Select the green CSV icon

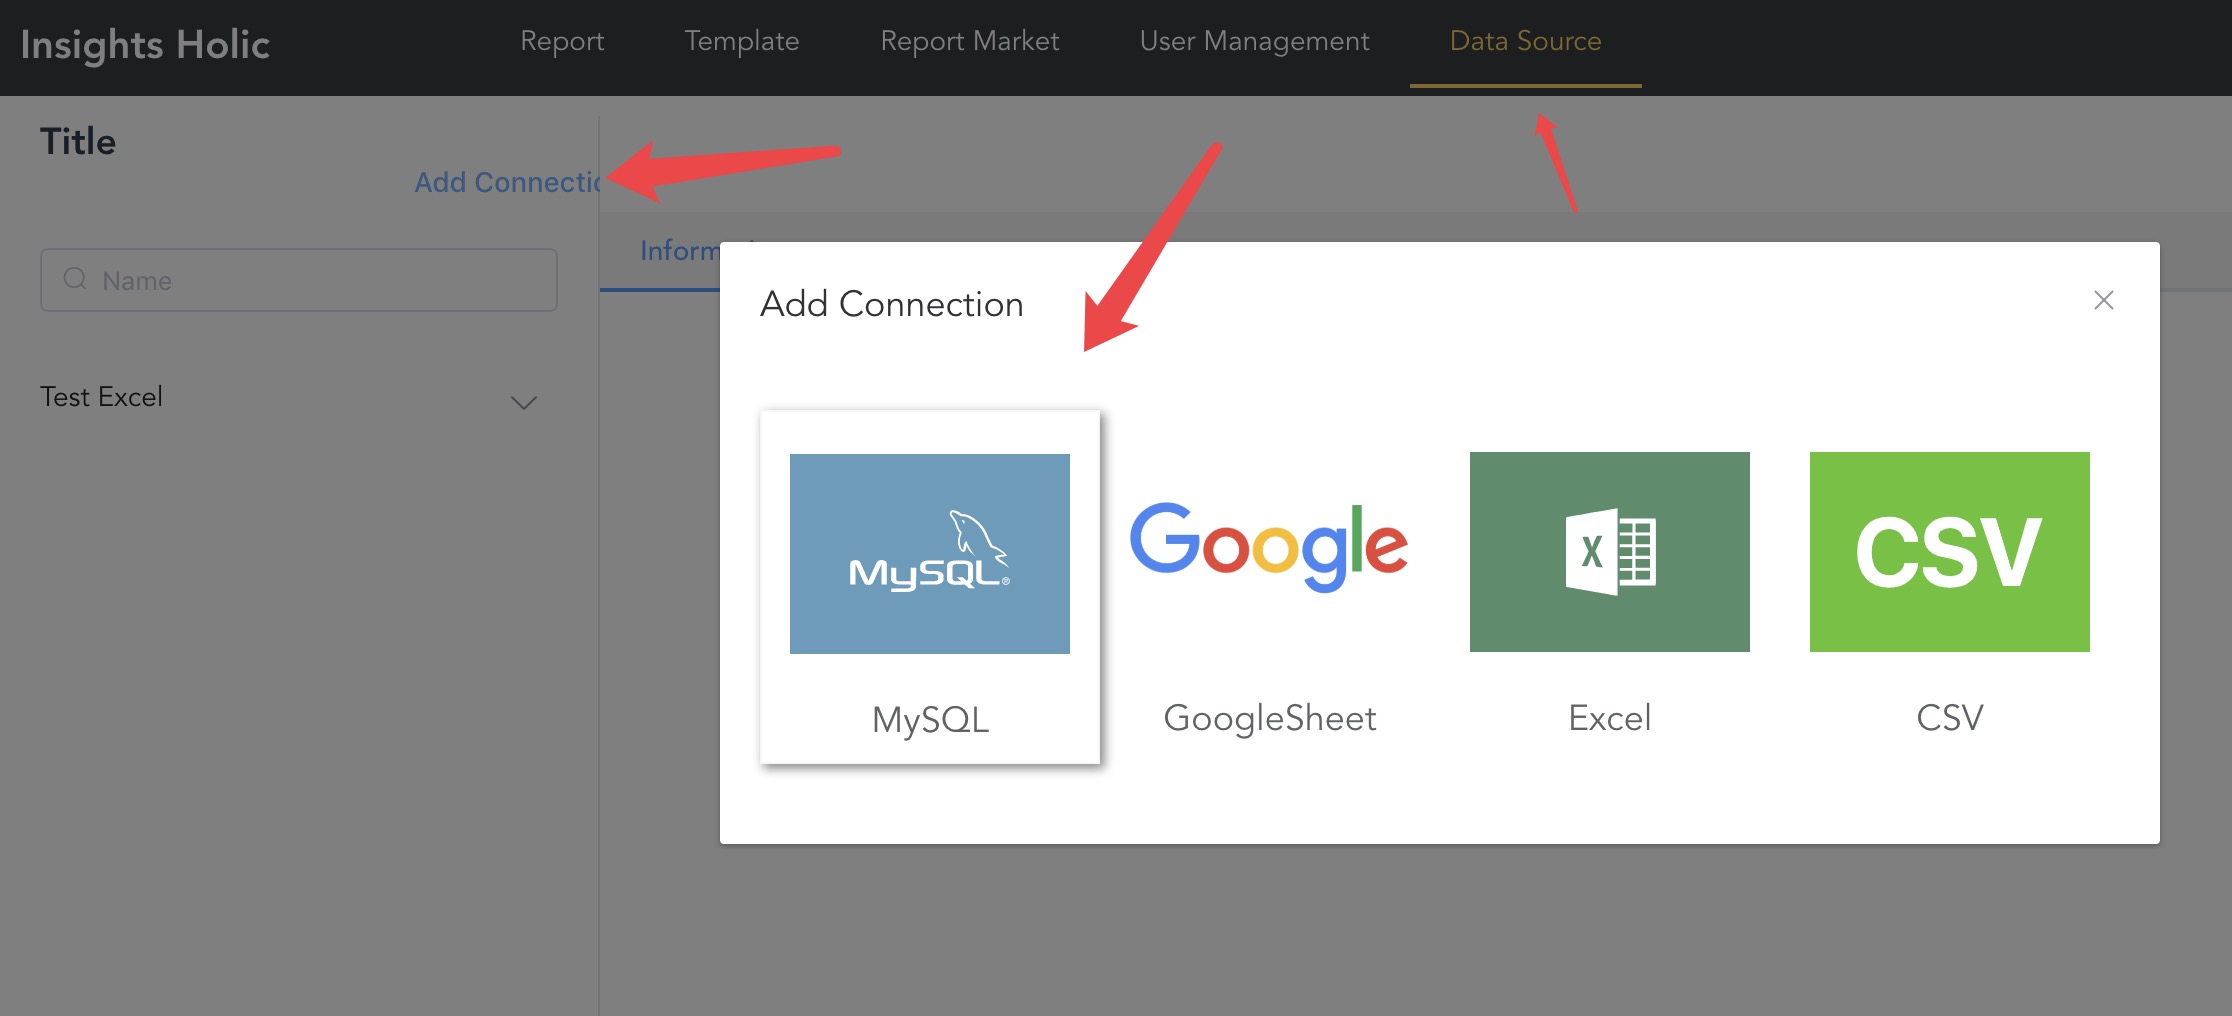[1950, 552]
